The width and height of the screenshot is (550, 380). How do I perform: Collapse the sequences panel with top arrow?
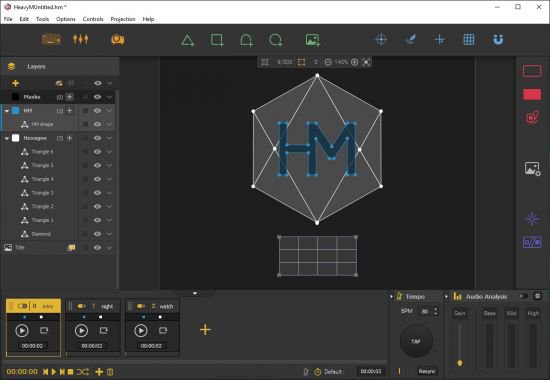click(x=195, y=293)
